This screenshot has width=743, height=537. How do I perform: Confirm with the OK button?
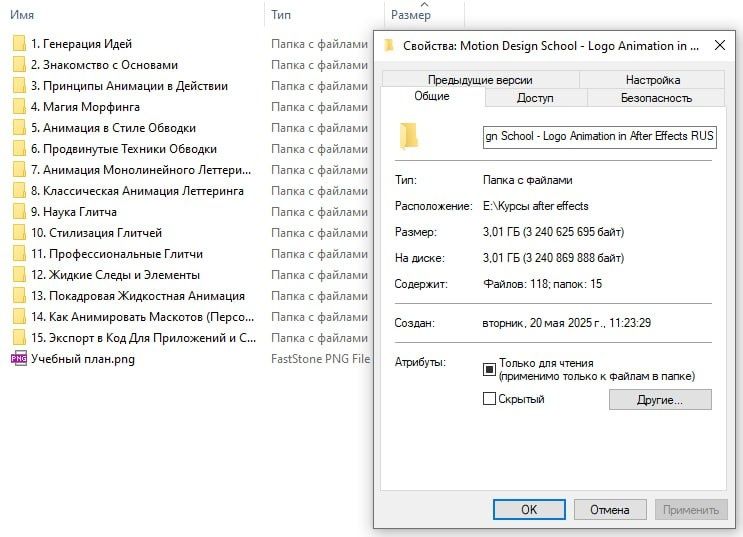529,510
